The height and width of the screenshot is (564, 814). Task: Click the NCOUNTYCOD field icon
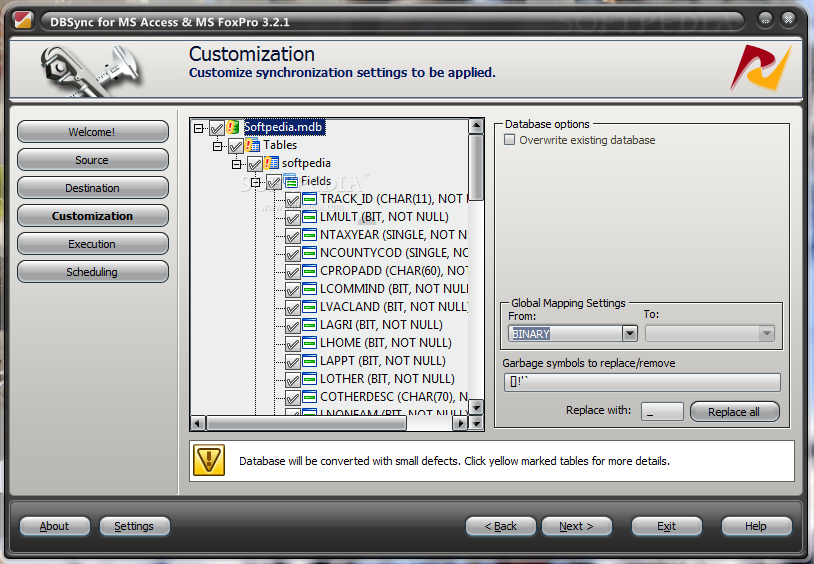coord(309,253)
